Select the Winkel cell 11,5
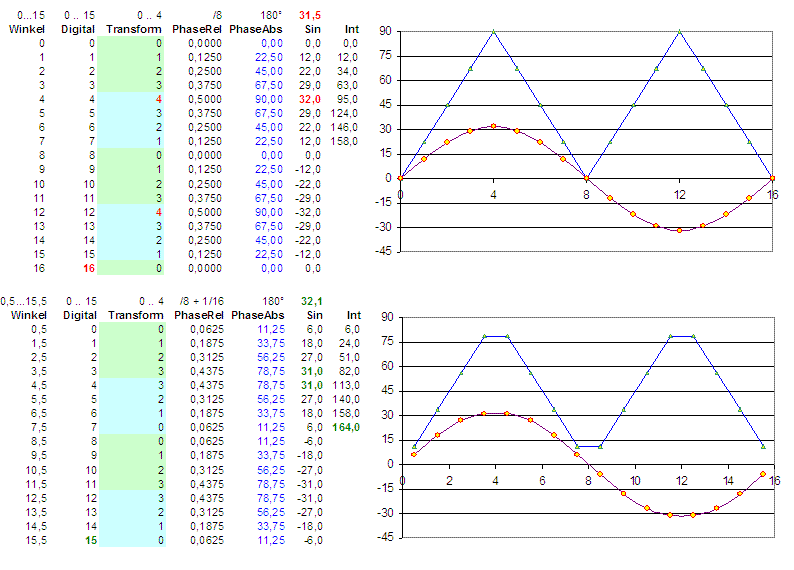The height and width of the screenshot is (570, 794). [36, 484]
